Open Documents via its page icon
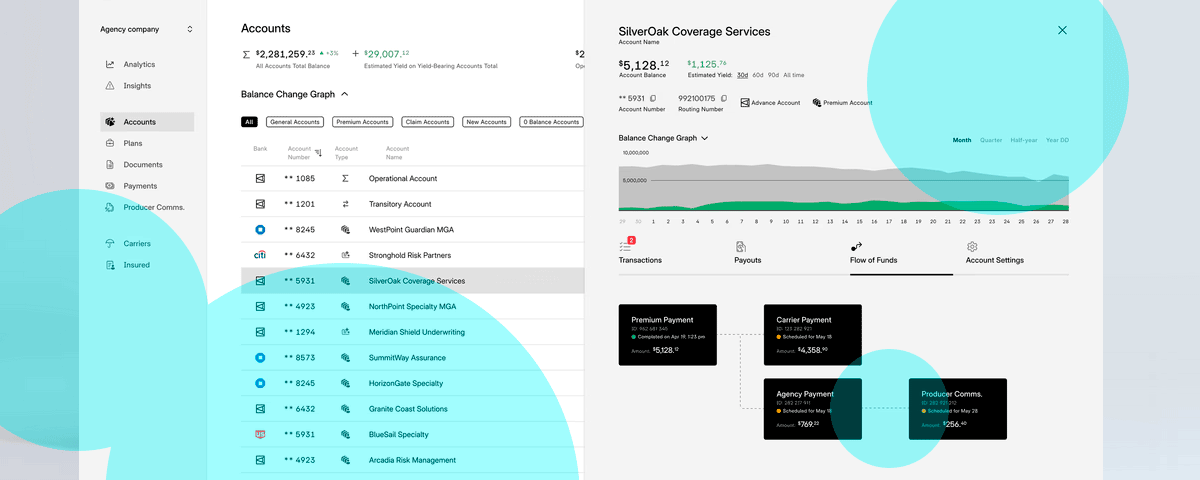 tap(110, 165)
